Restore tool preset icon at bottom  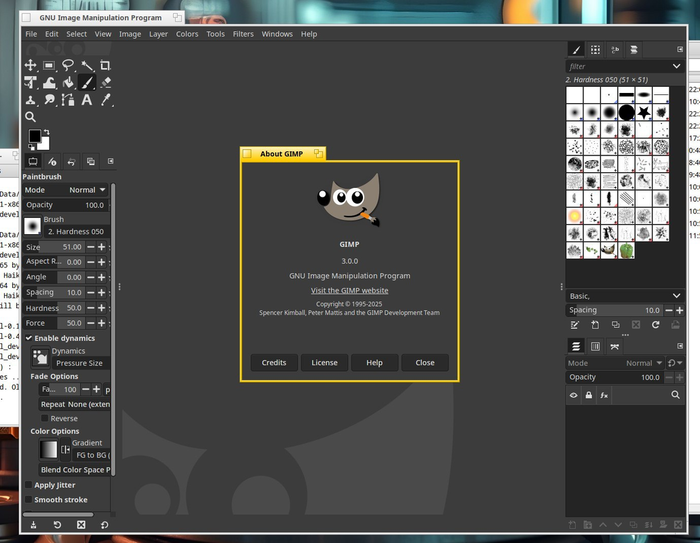[x=57, y=525]
